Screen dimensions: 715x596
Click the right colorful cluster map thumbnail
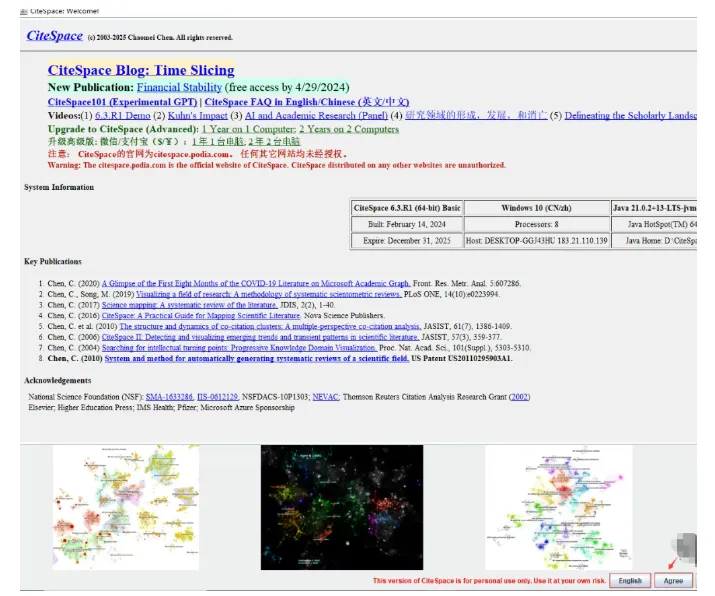tap(559, 508)
